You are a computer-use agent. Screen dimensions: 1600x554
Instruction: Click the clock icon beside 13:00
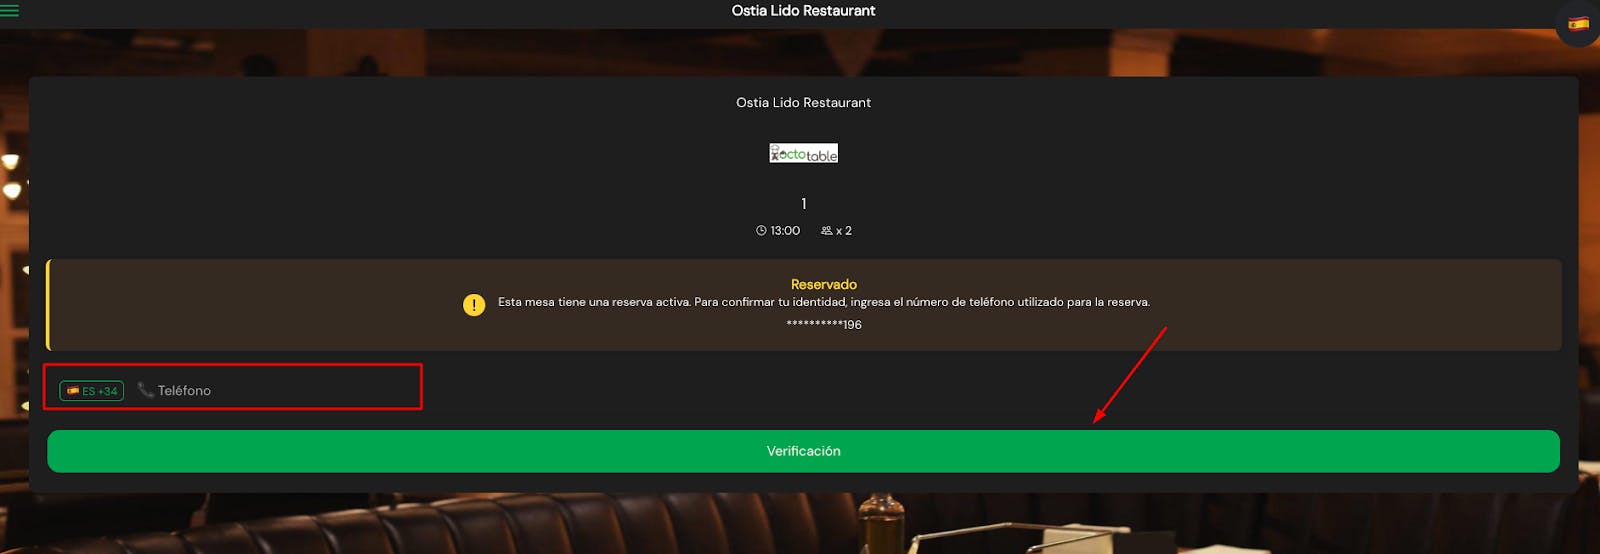(x=761, y=231)
